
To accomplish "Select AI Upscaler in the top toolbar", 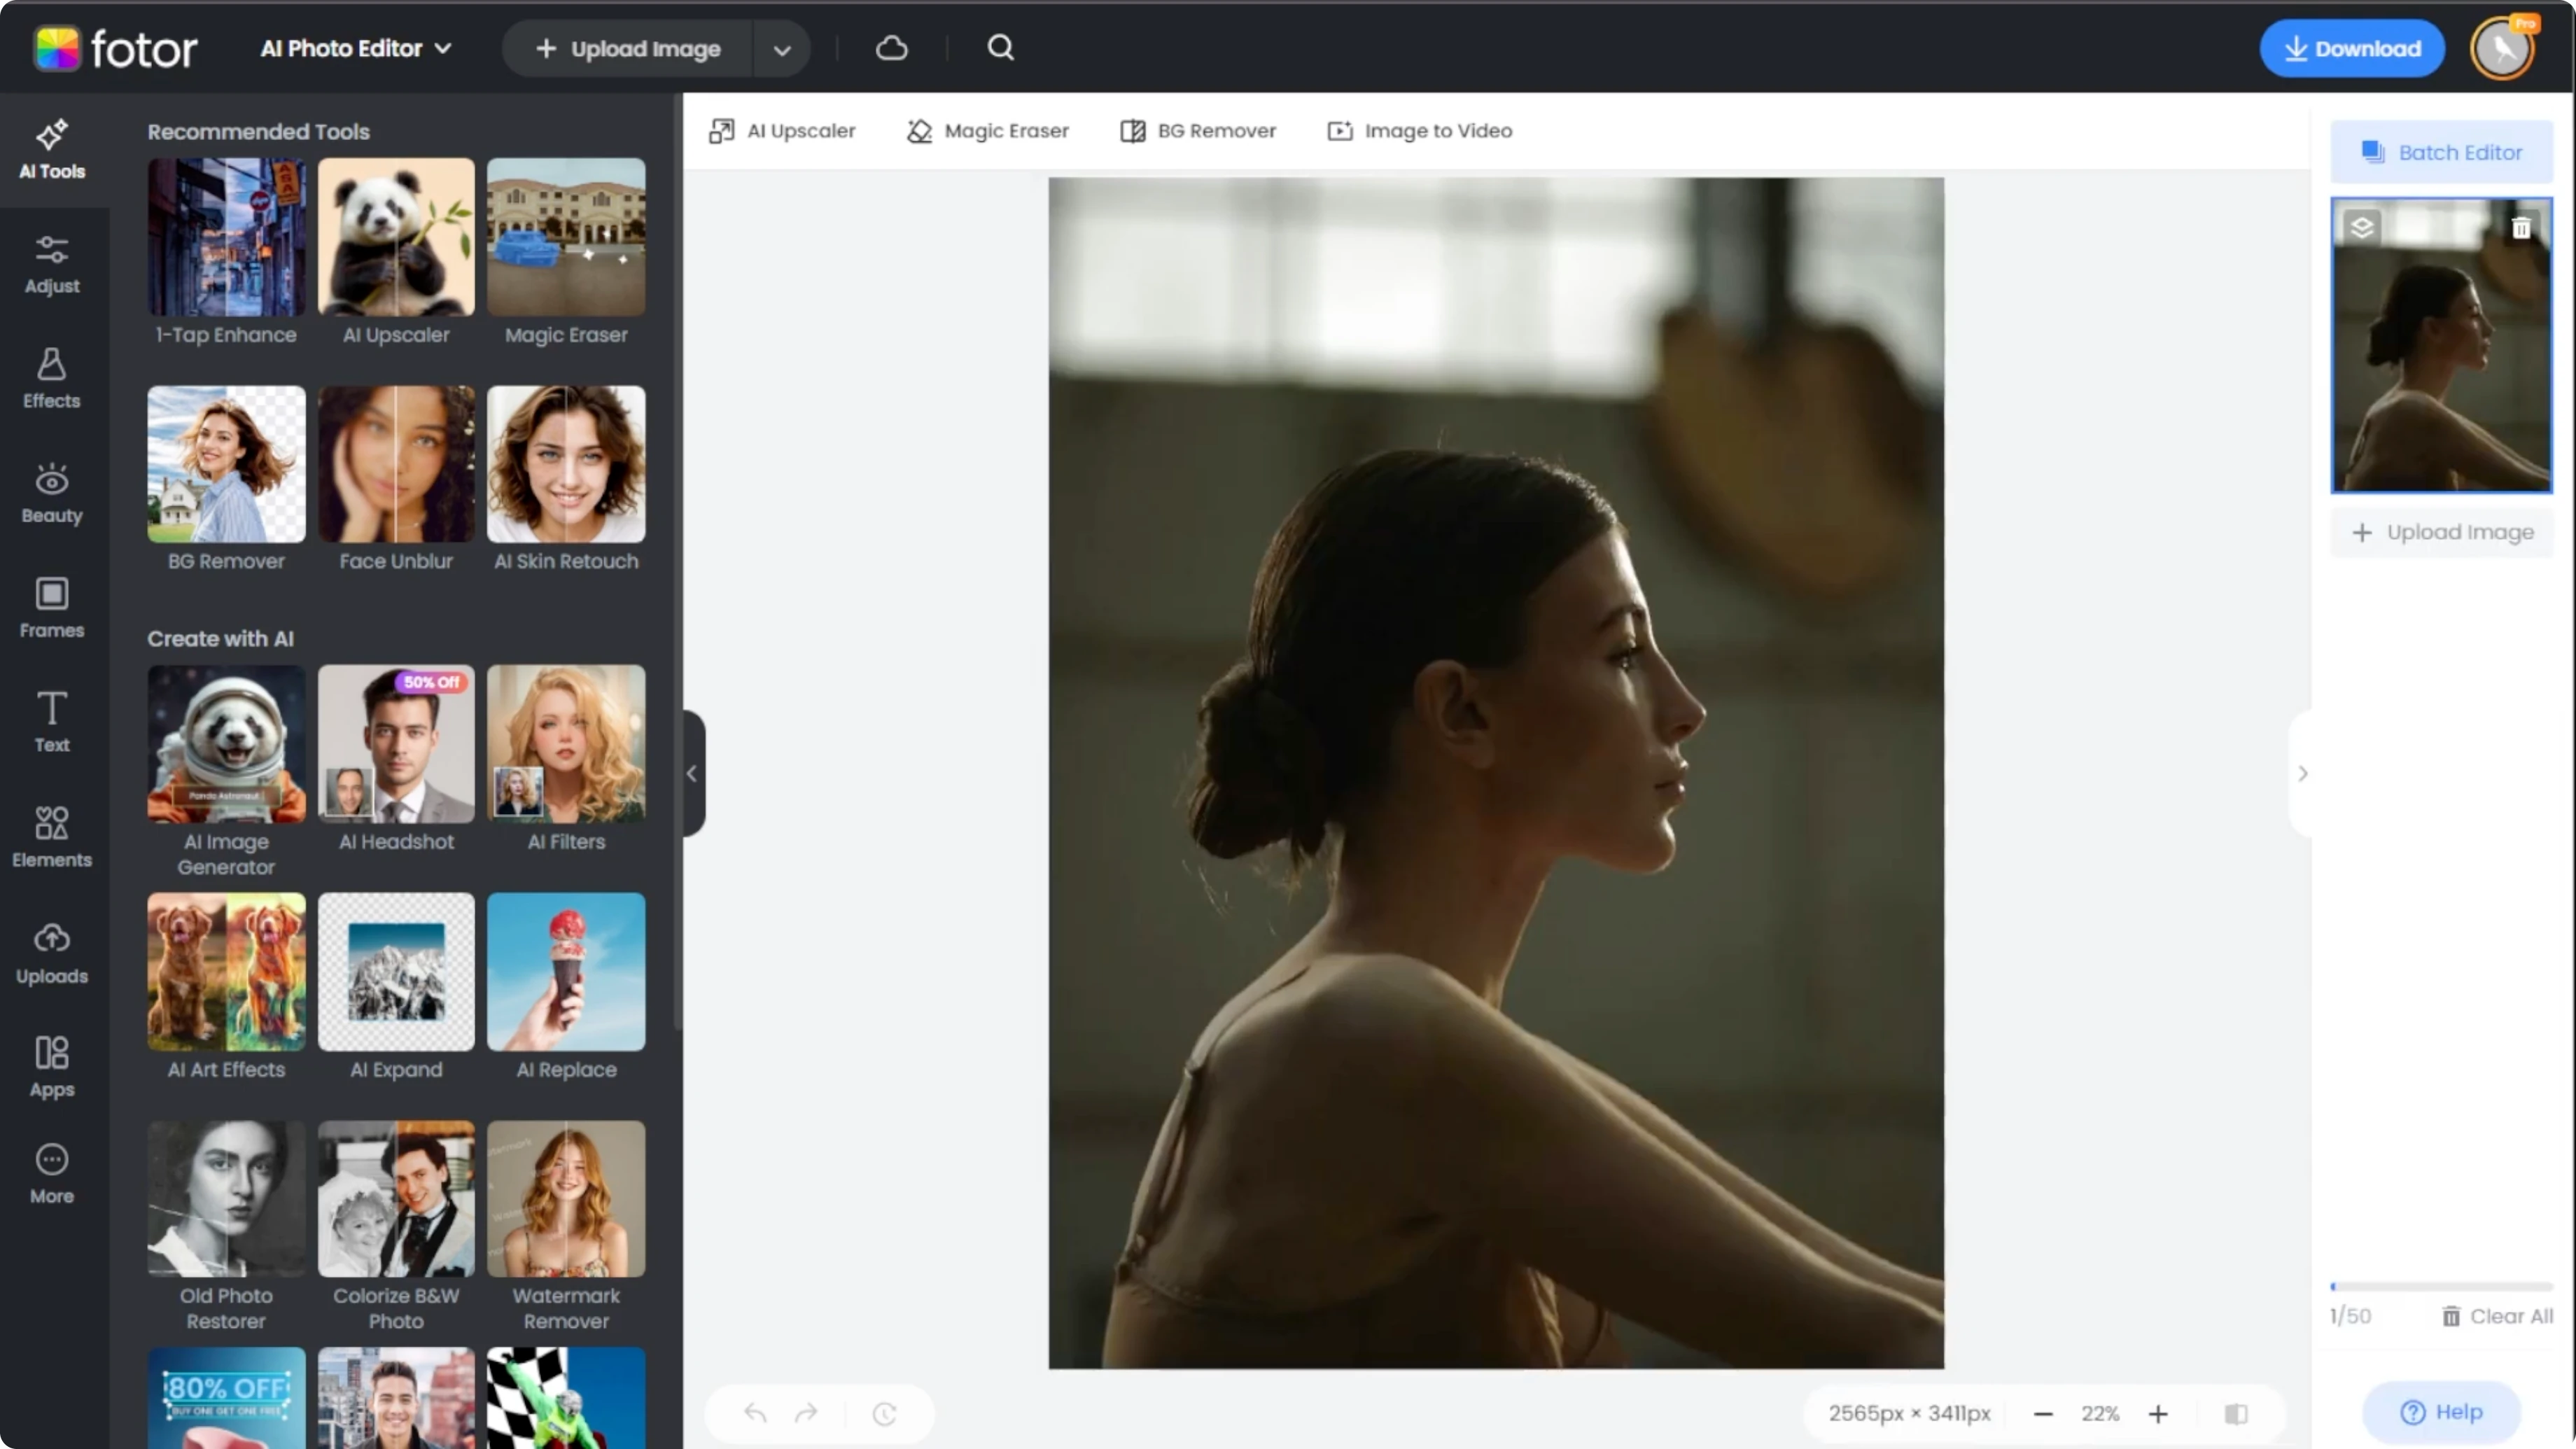I will tap(782, 131).
